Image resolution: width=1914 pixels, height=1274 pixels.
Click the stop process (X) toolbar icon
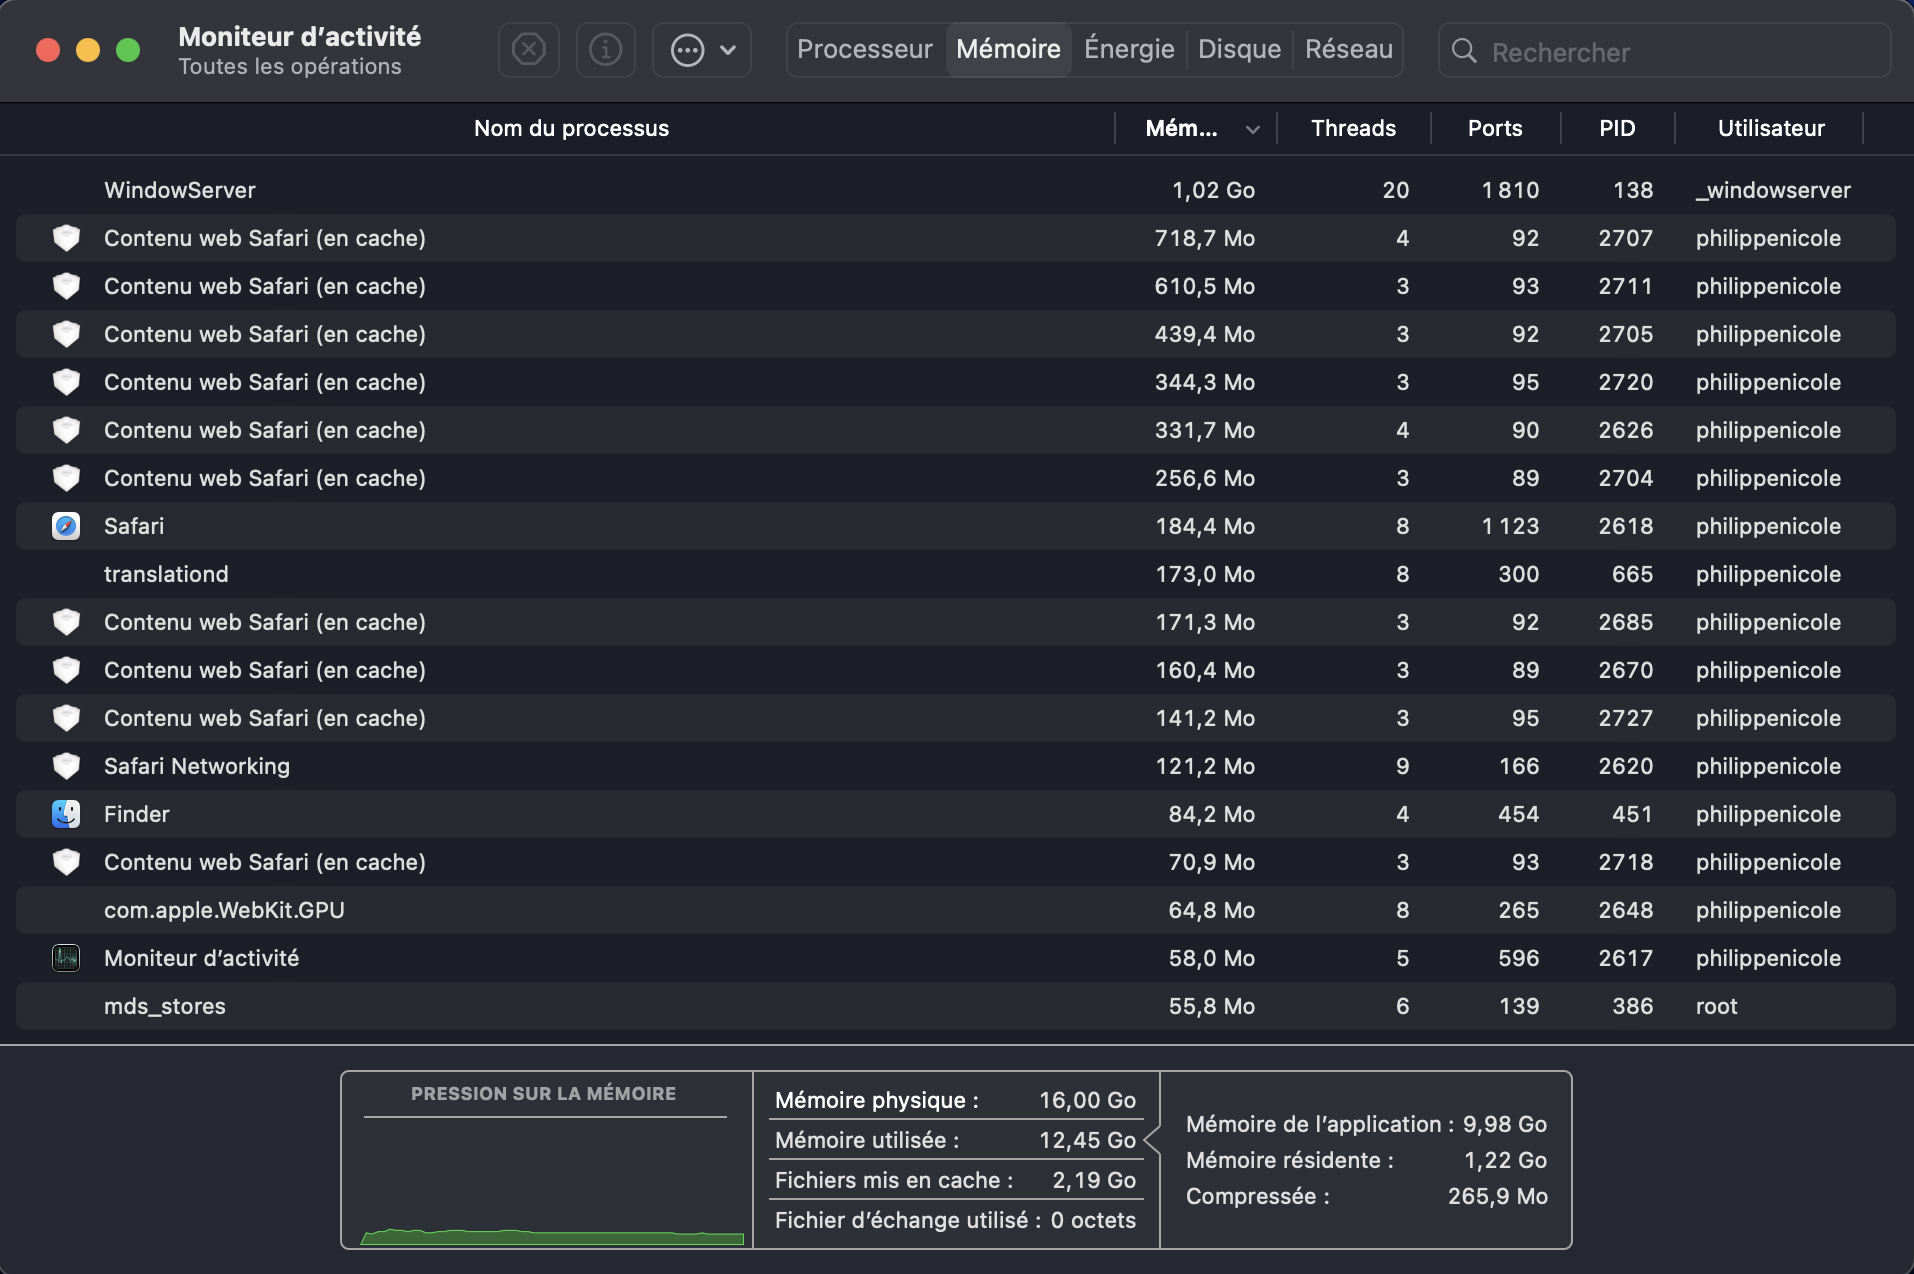[528, 49]
